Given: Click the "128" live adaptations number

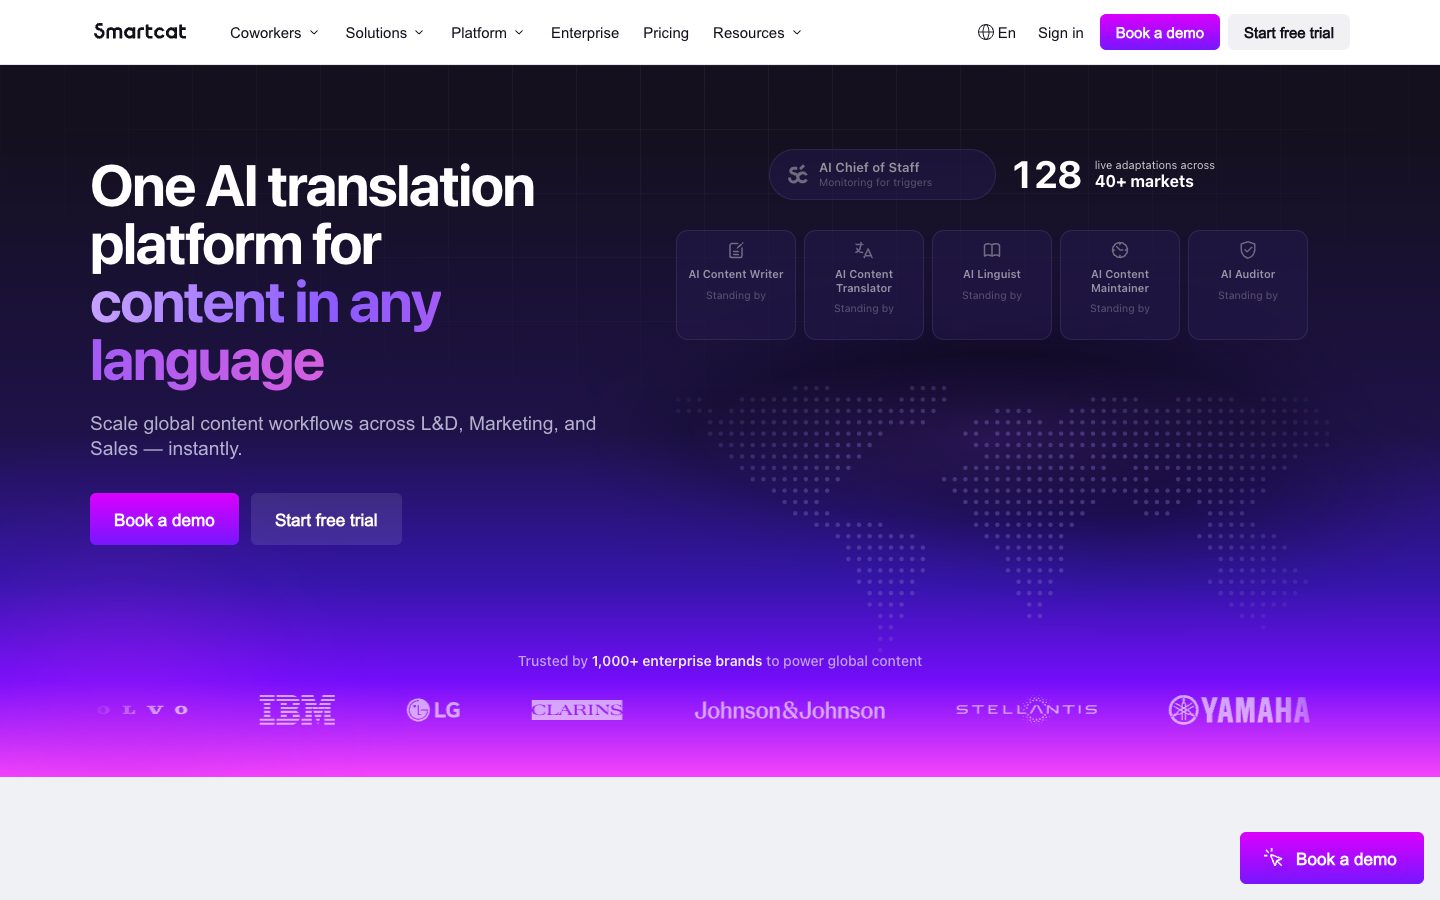Looking at the screenshot, I should pyautogui.click(x=1047, y=175).
